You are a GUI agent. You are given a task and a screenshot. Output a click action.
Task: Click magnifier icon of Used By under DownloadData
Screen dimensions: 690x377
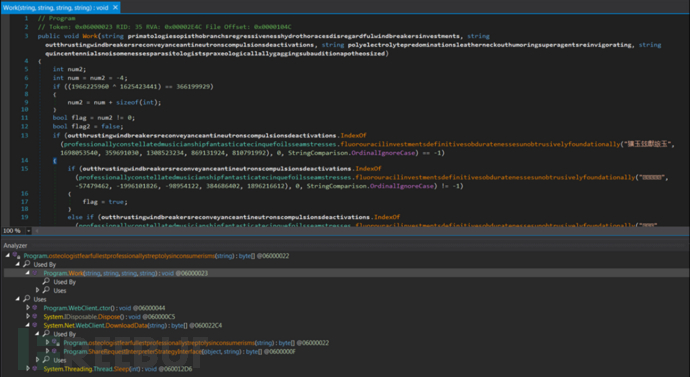(x=46, y=334)
